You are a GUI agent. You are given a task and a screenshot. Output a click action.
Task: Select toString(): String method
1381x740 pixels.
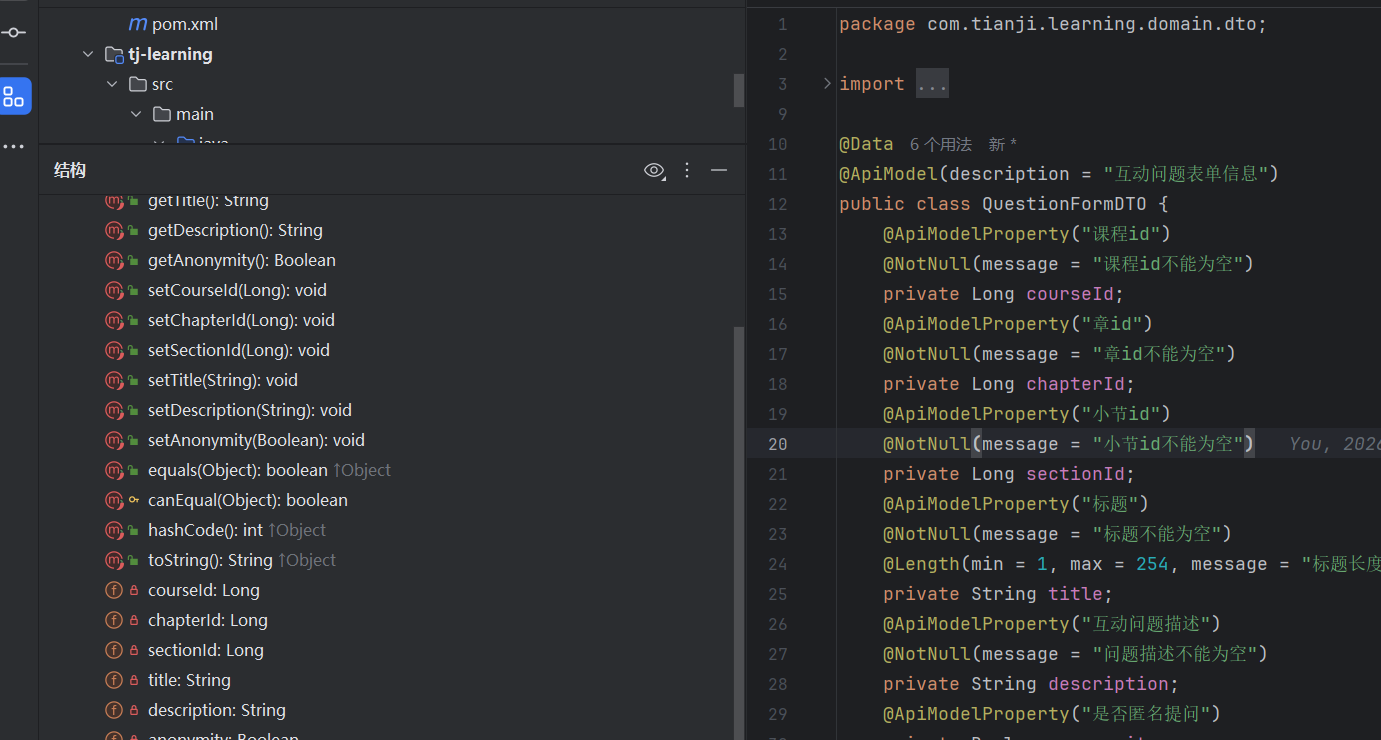pos(210,560)
